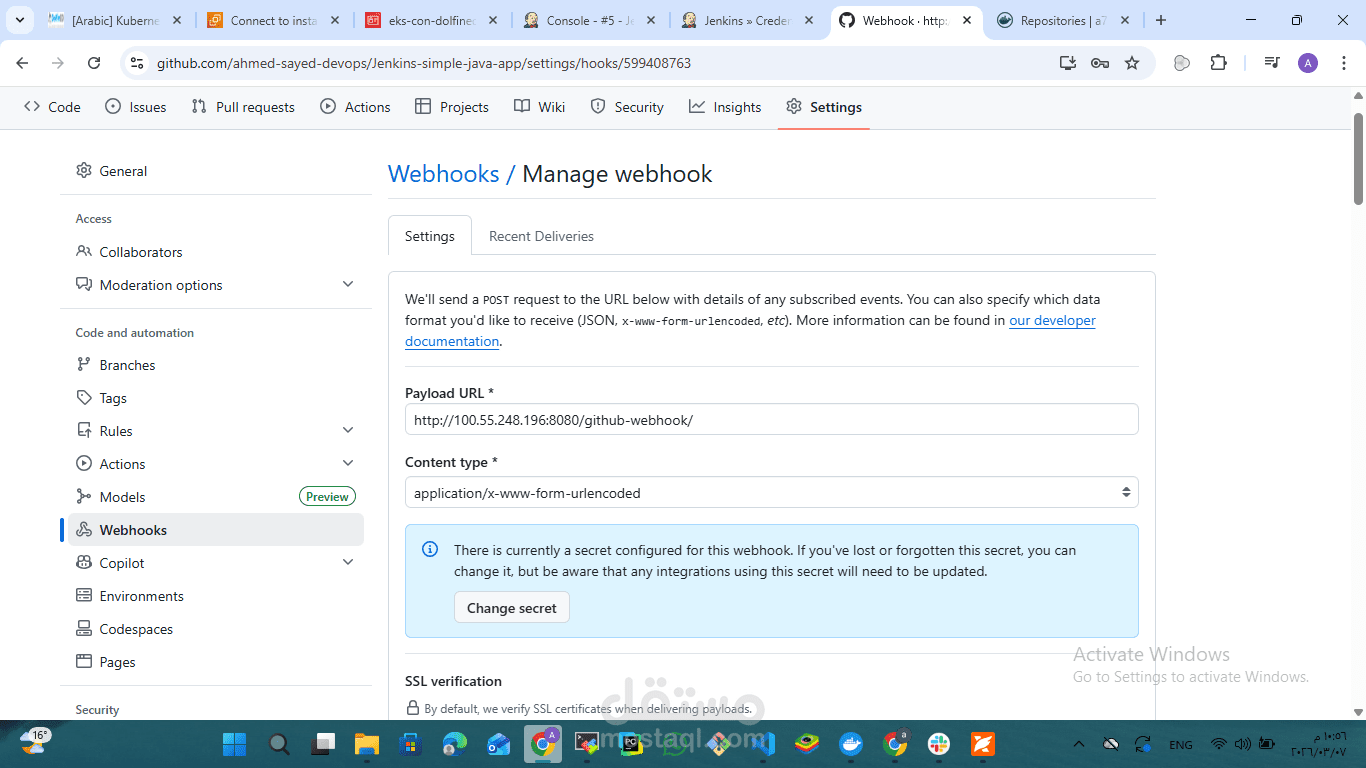Select the webhook Settings tab
Image resolution: width=1366 pixels, height=768 pixels.
[x=430, y=236]
